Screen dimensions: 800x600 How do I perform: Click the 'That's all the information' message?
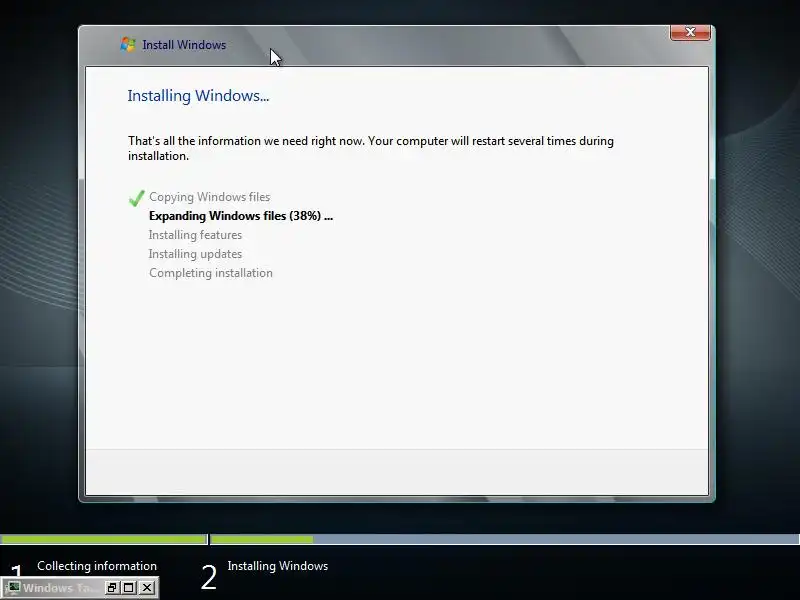coord(371,148)
